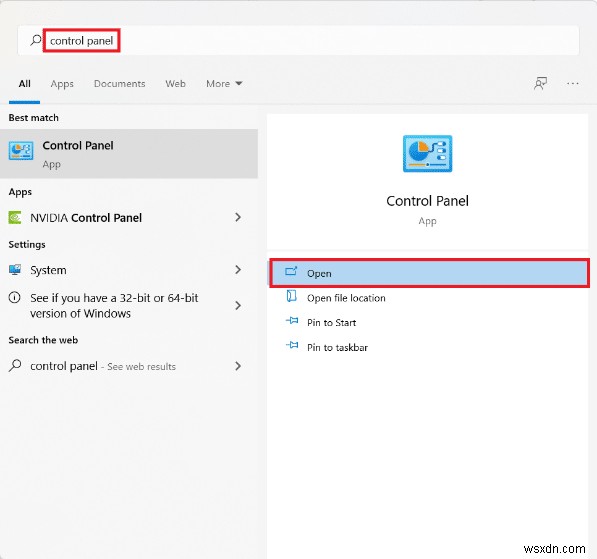
Task: Click the green NVIDIA logo icon
Action: (x=15, y=218)
